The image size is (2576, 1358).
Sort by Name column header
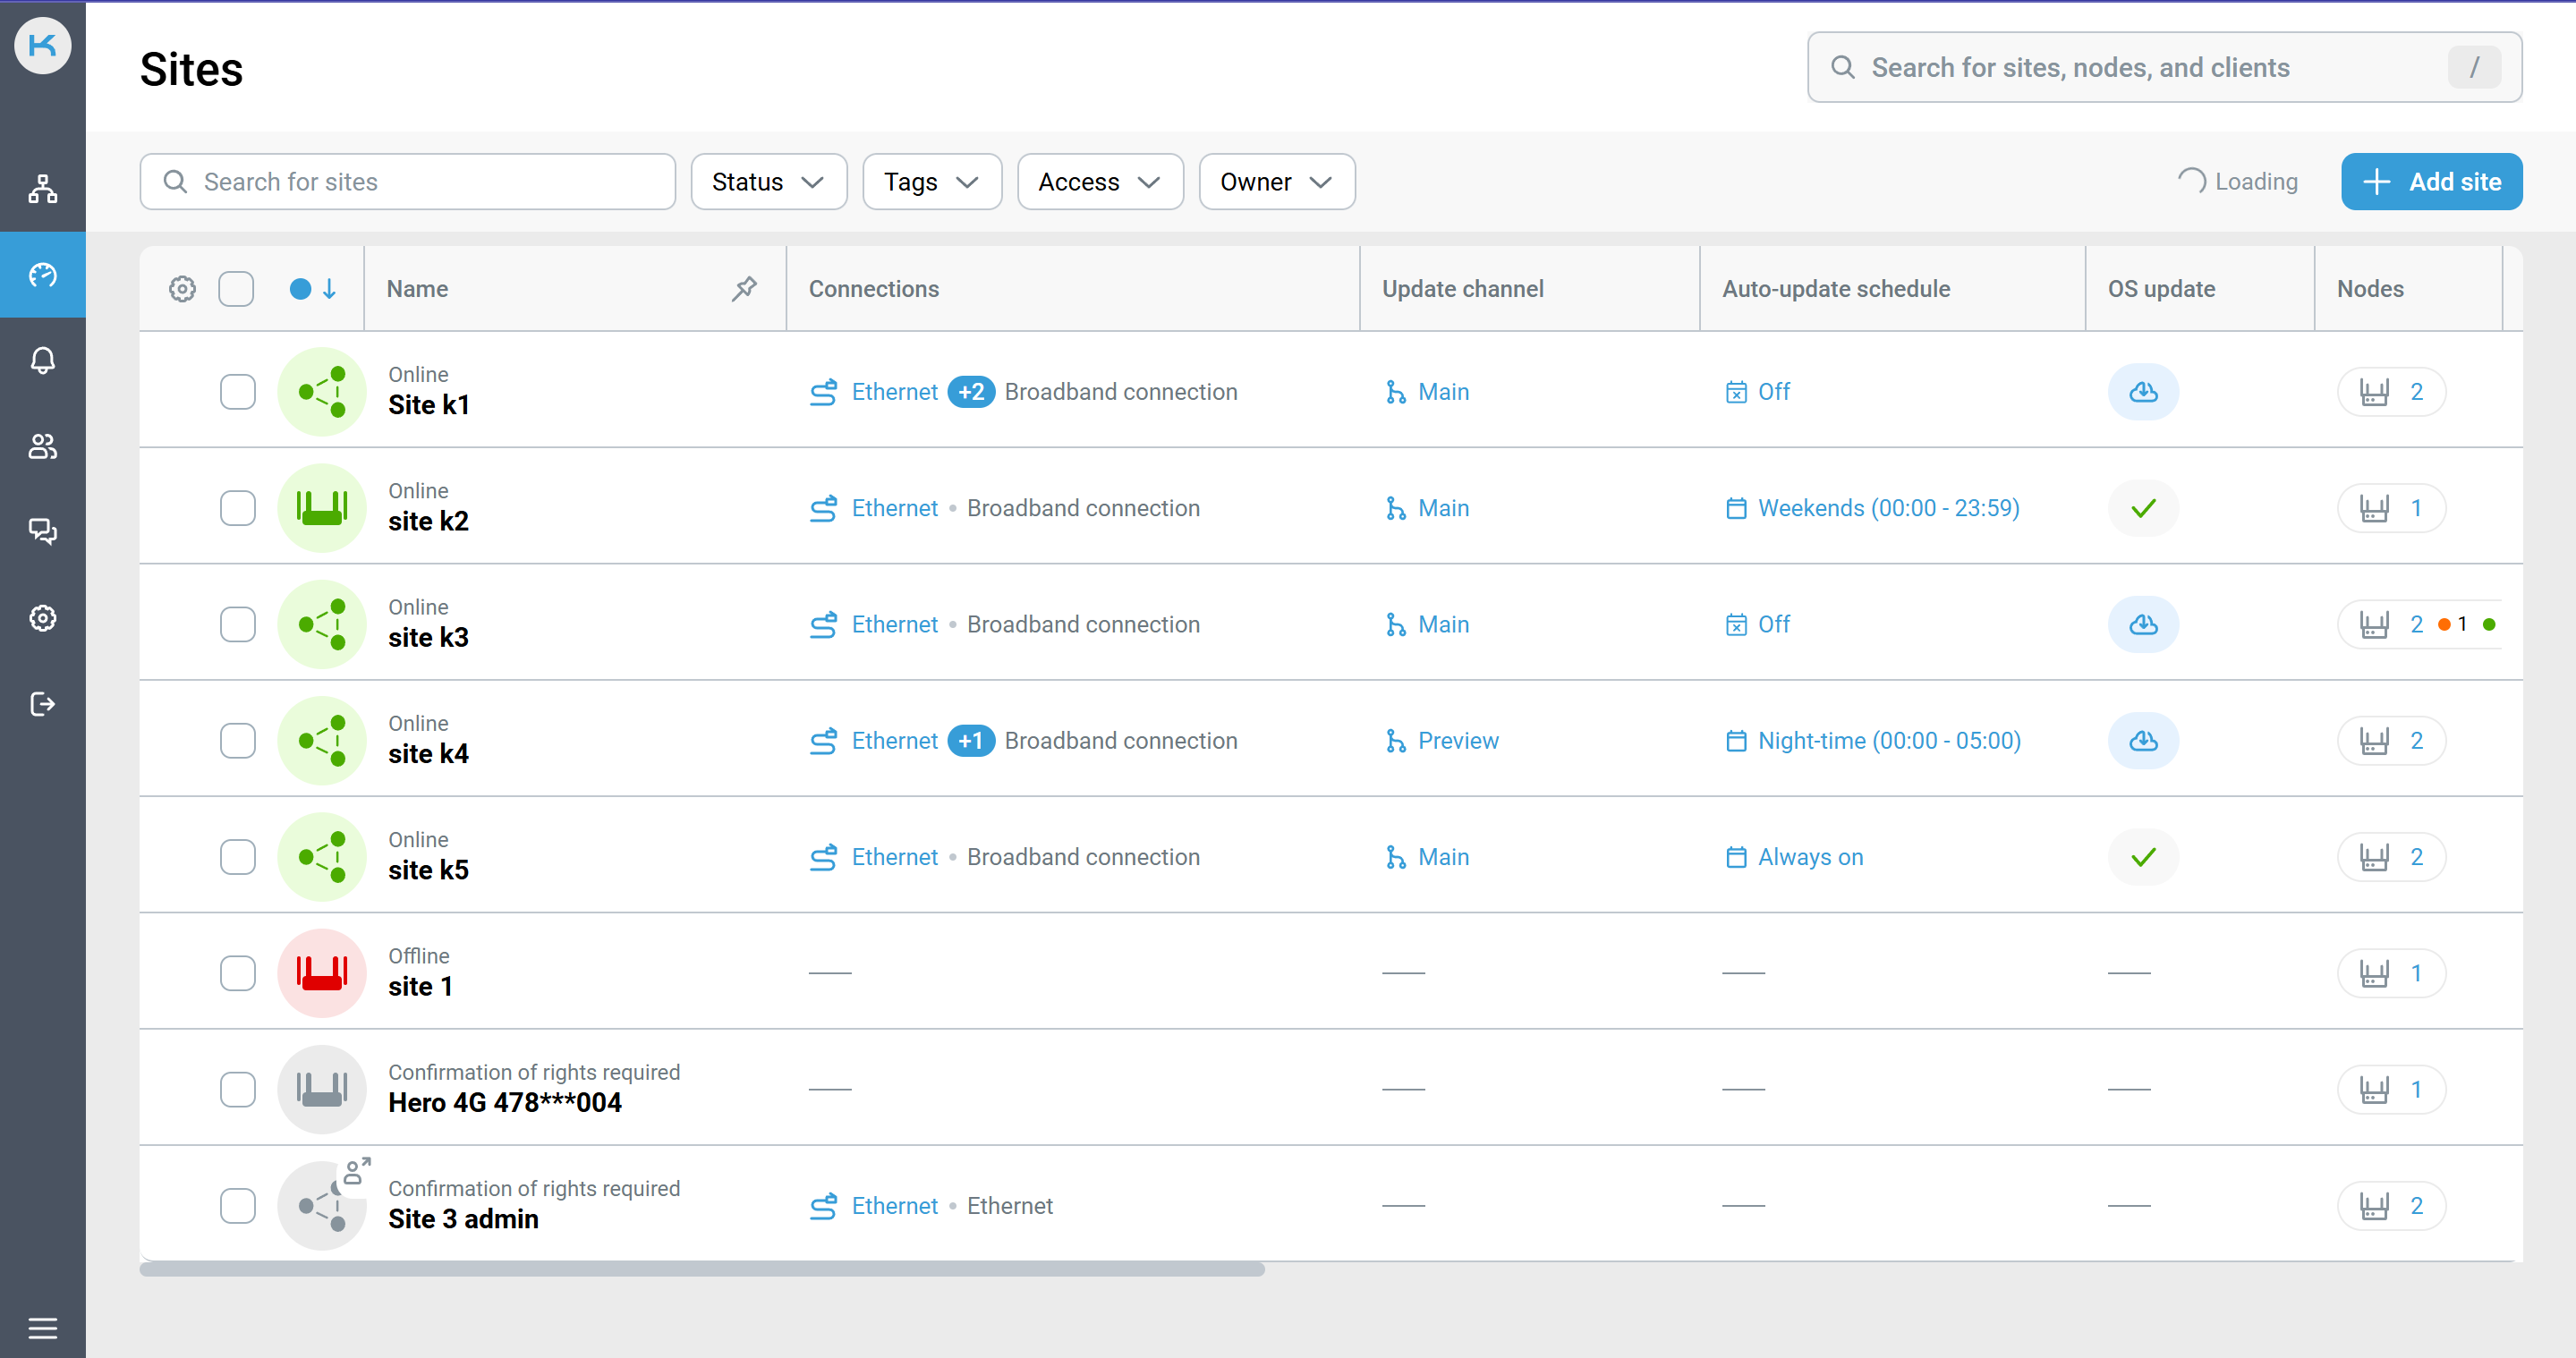coord(417,289)
